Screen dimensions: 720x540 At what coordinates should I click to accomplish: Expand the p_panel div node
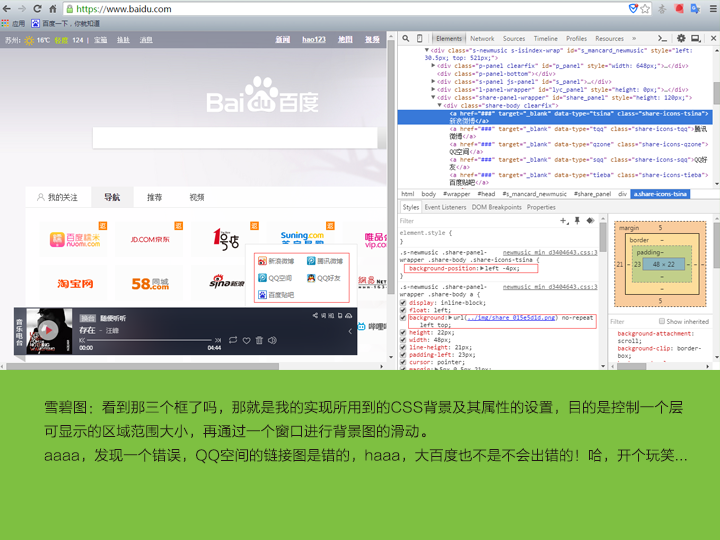coord(433,66)
